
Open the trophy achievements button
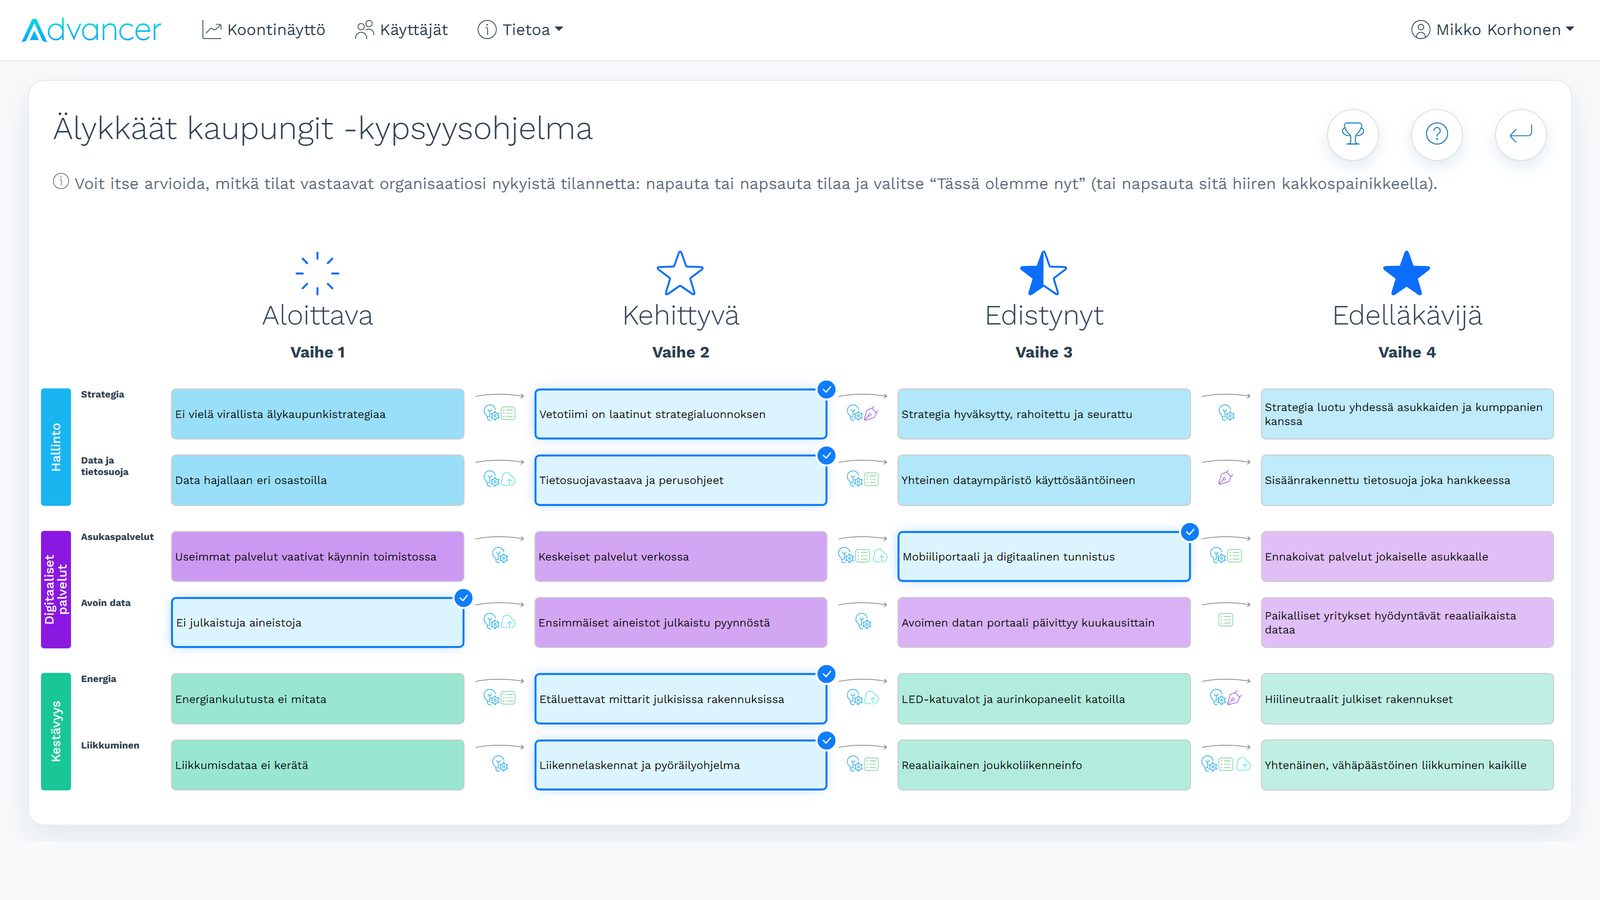pyautogui.click(x=1353, y=134)
